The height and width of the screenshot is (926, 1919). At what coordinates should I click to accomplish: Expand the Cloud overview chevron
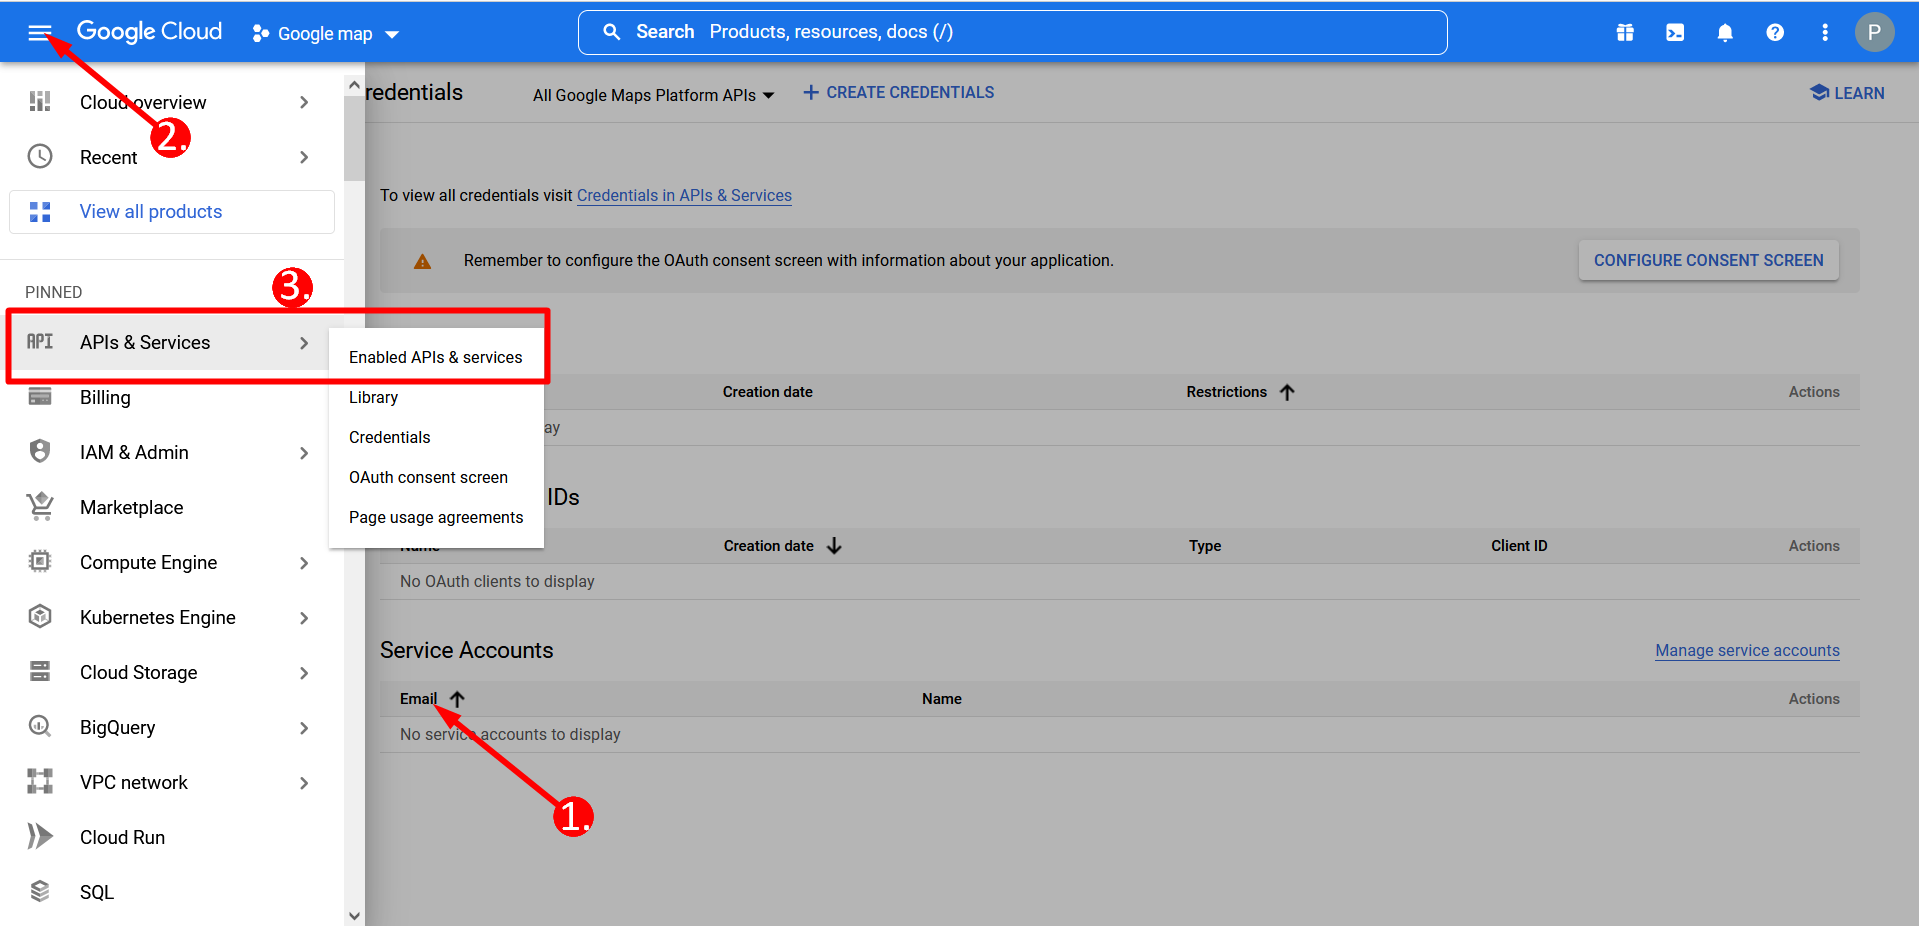pos(304,102)
